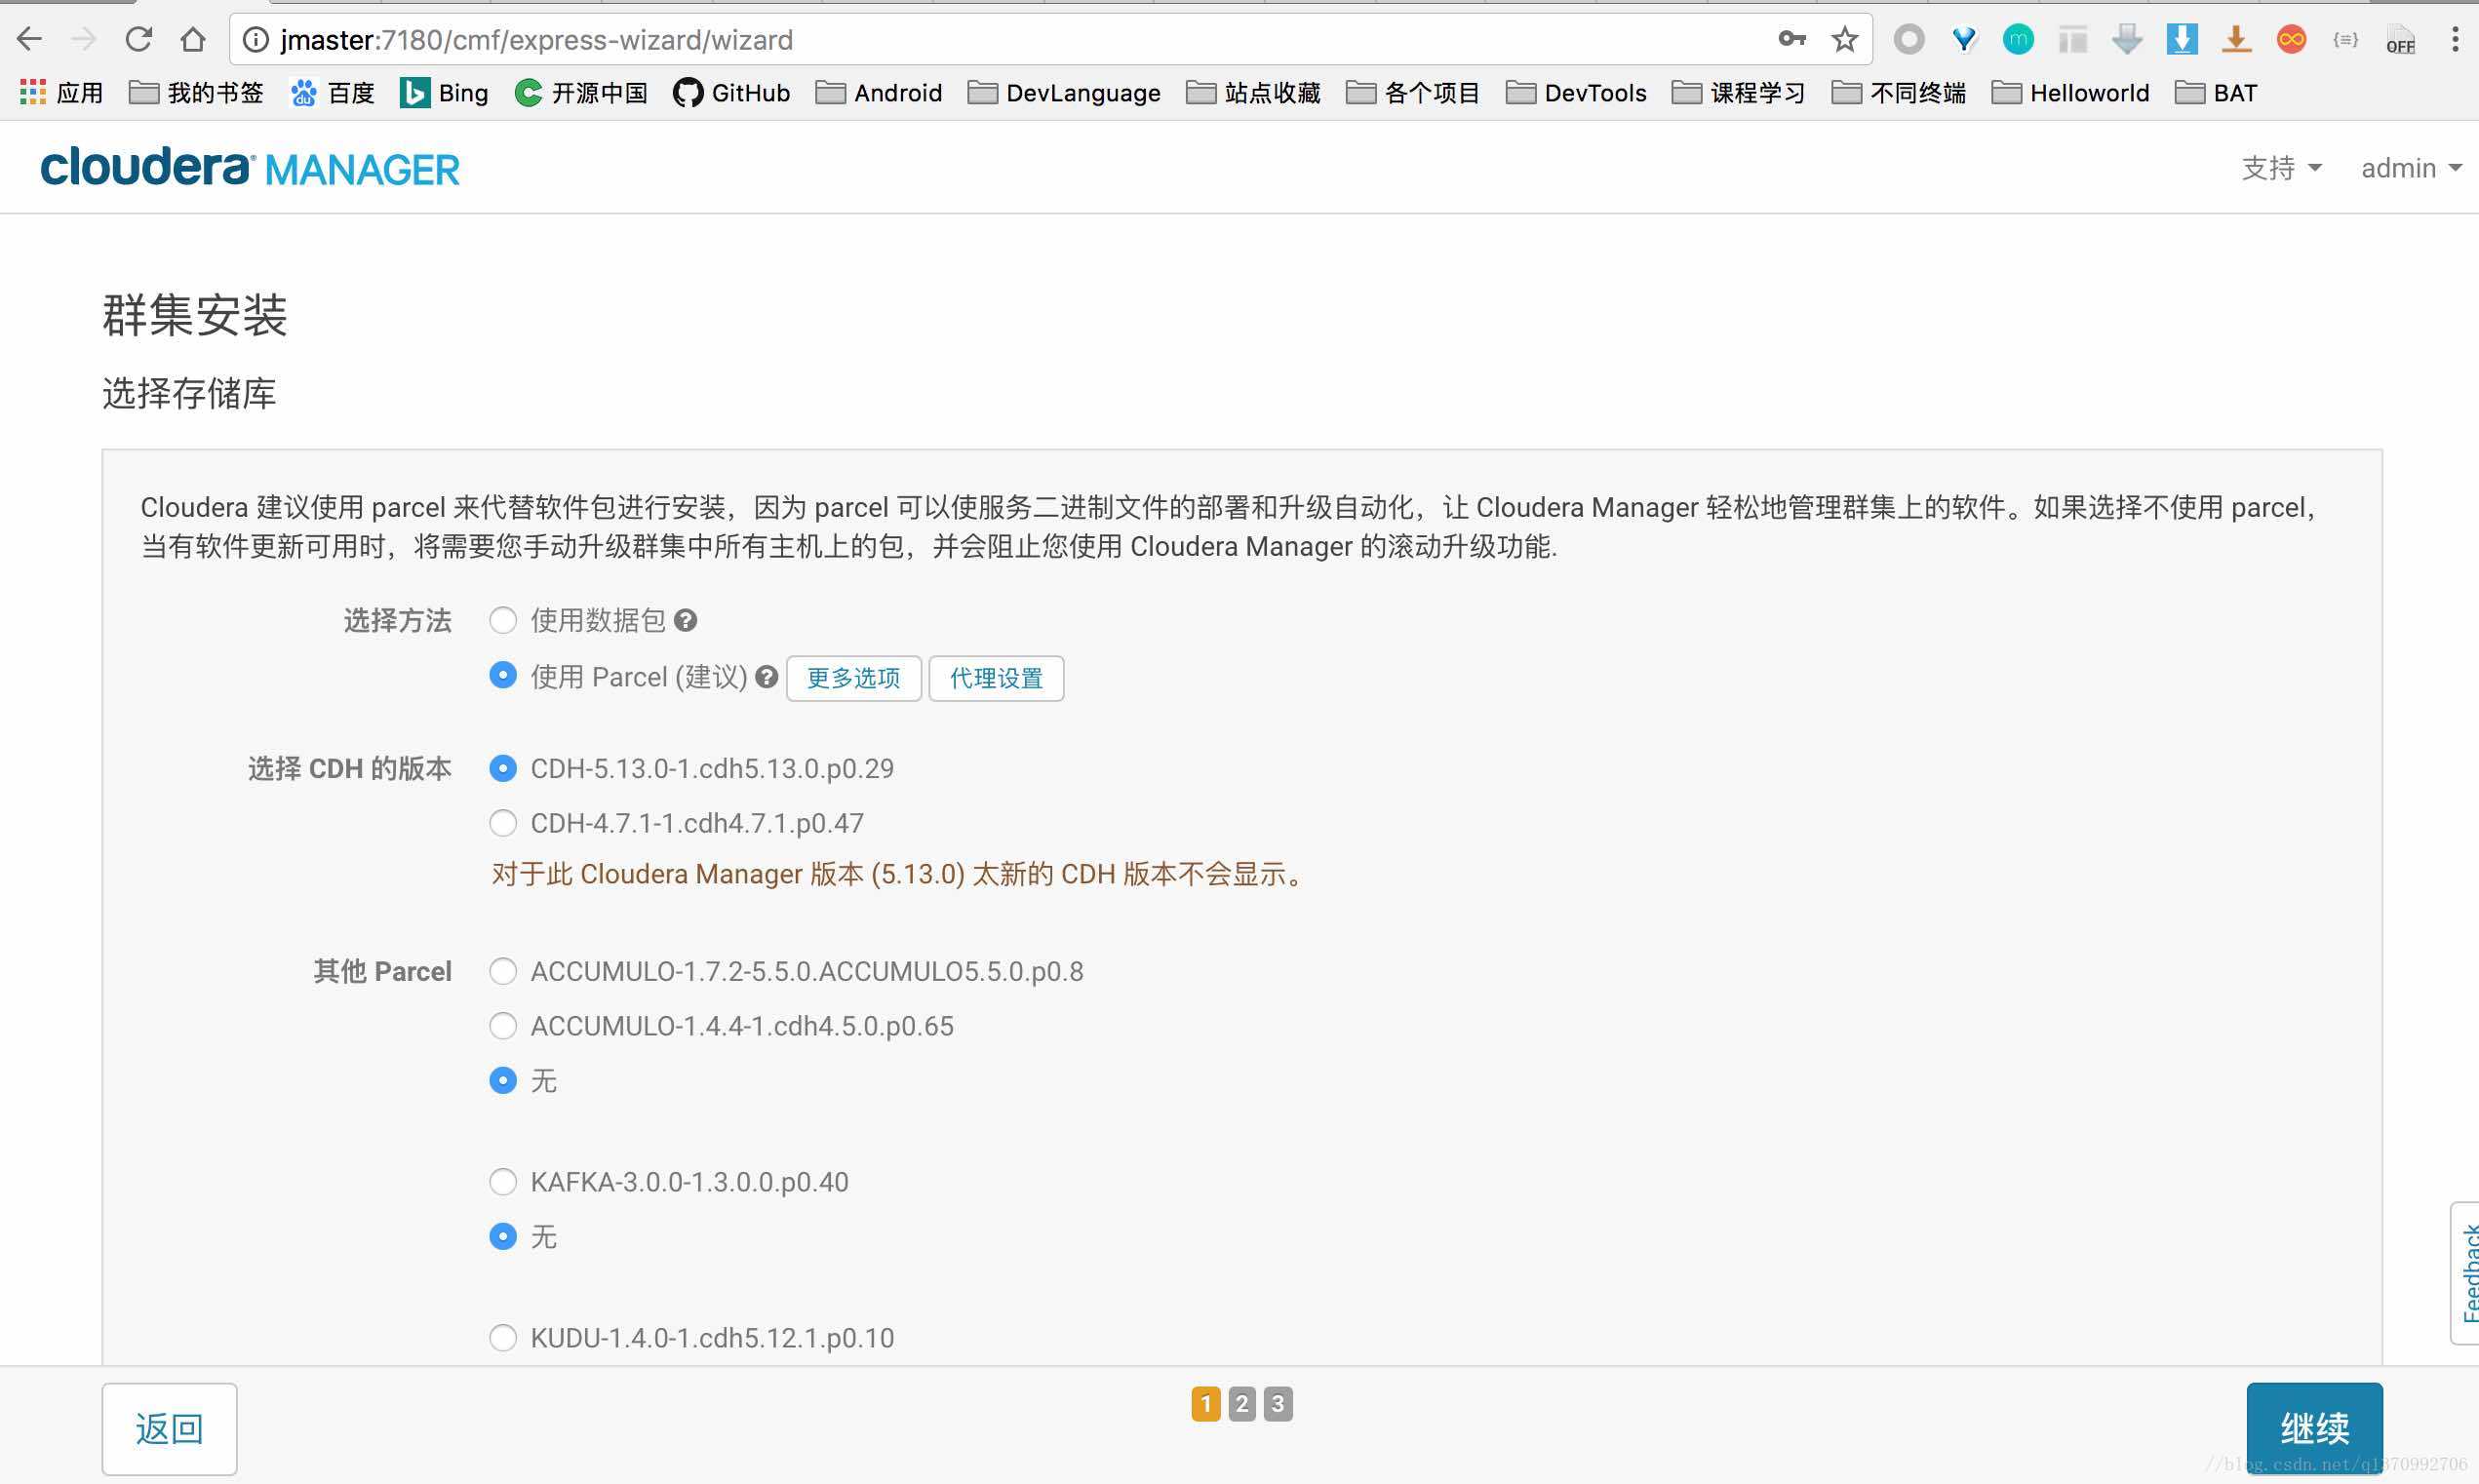Select ACCUMULO-1.4.4-1.cdh4.5.0 parcel
Image resolution: width=2479 pixels, height=1484 pixels.
point(503,1026)
